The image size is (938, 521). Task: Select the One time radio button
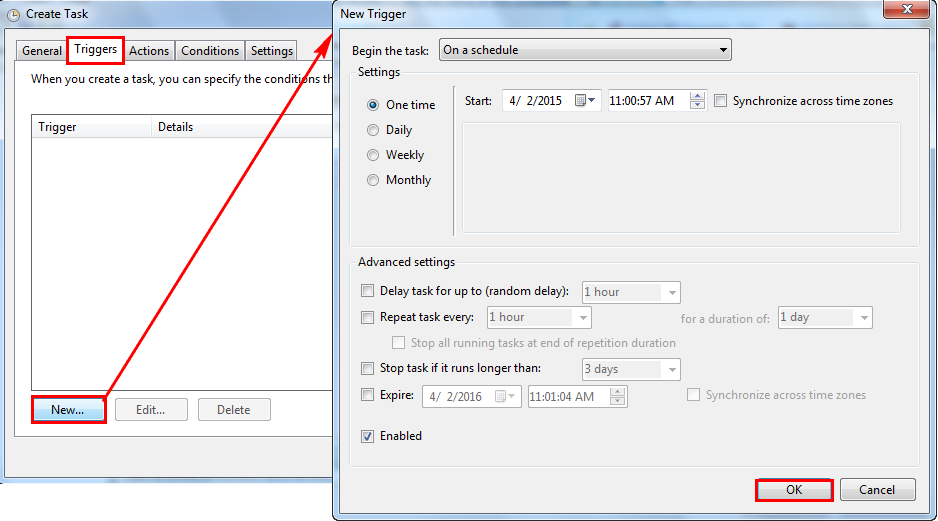click(373, 105)
